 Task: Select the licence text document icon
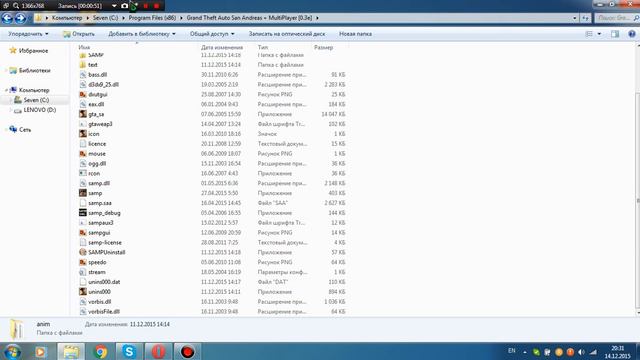coord(83,144)
